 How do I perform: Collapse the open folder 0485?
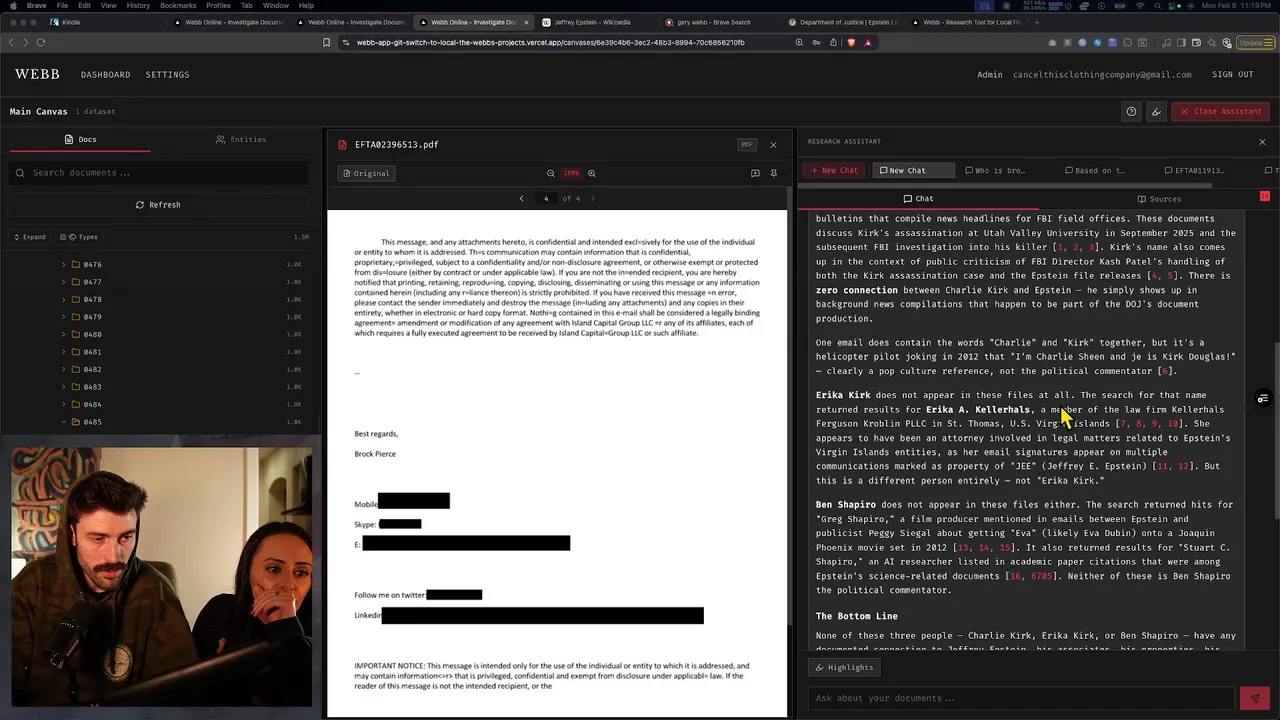[63, 422]
